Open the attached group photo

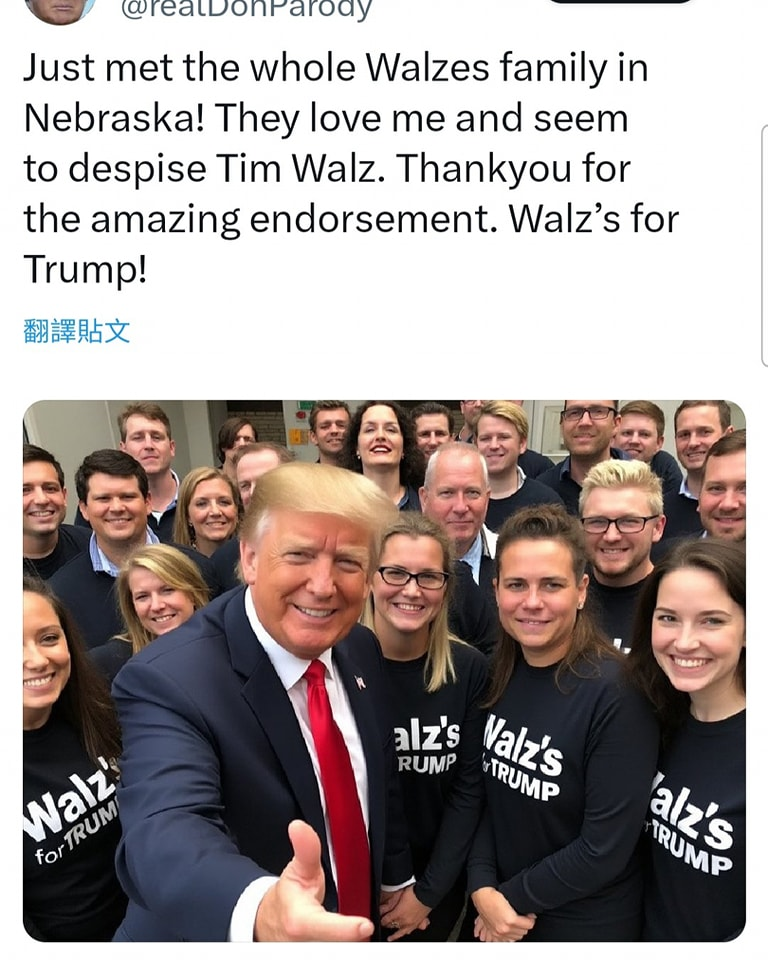(384, 670)
